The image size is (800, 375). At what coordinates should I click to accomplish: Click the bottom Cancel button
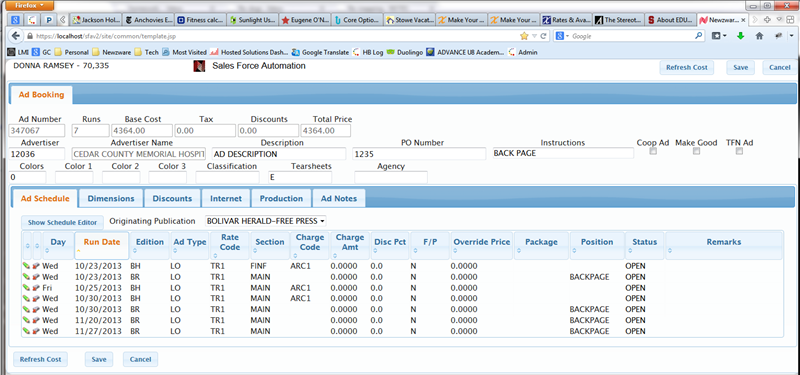point(140,359)
